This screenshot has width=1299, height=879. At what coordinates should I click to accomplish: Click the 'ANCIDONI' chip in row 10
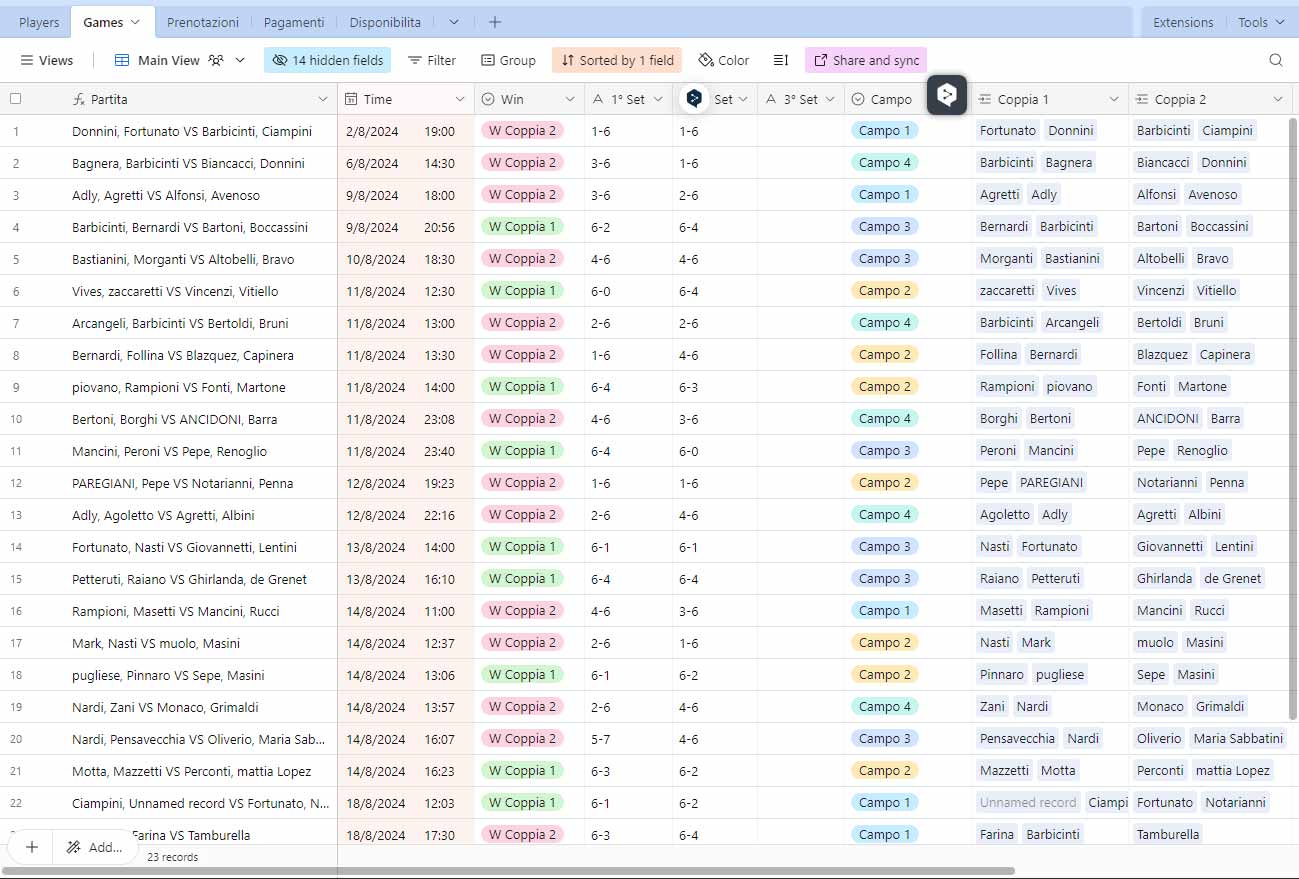point(1167,418)
